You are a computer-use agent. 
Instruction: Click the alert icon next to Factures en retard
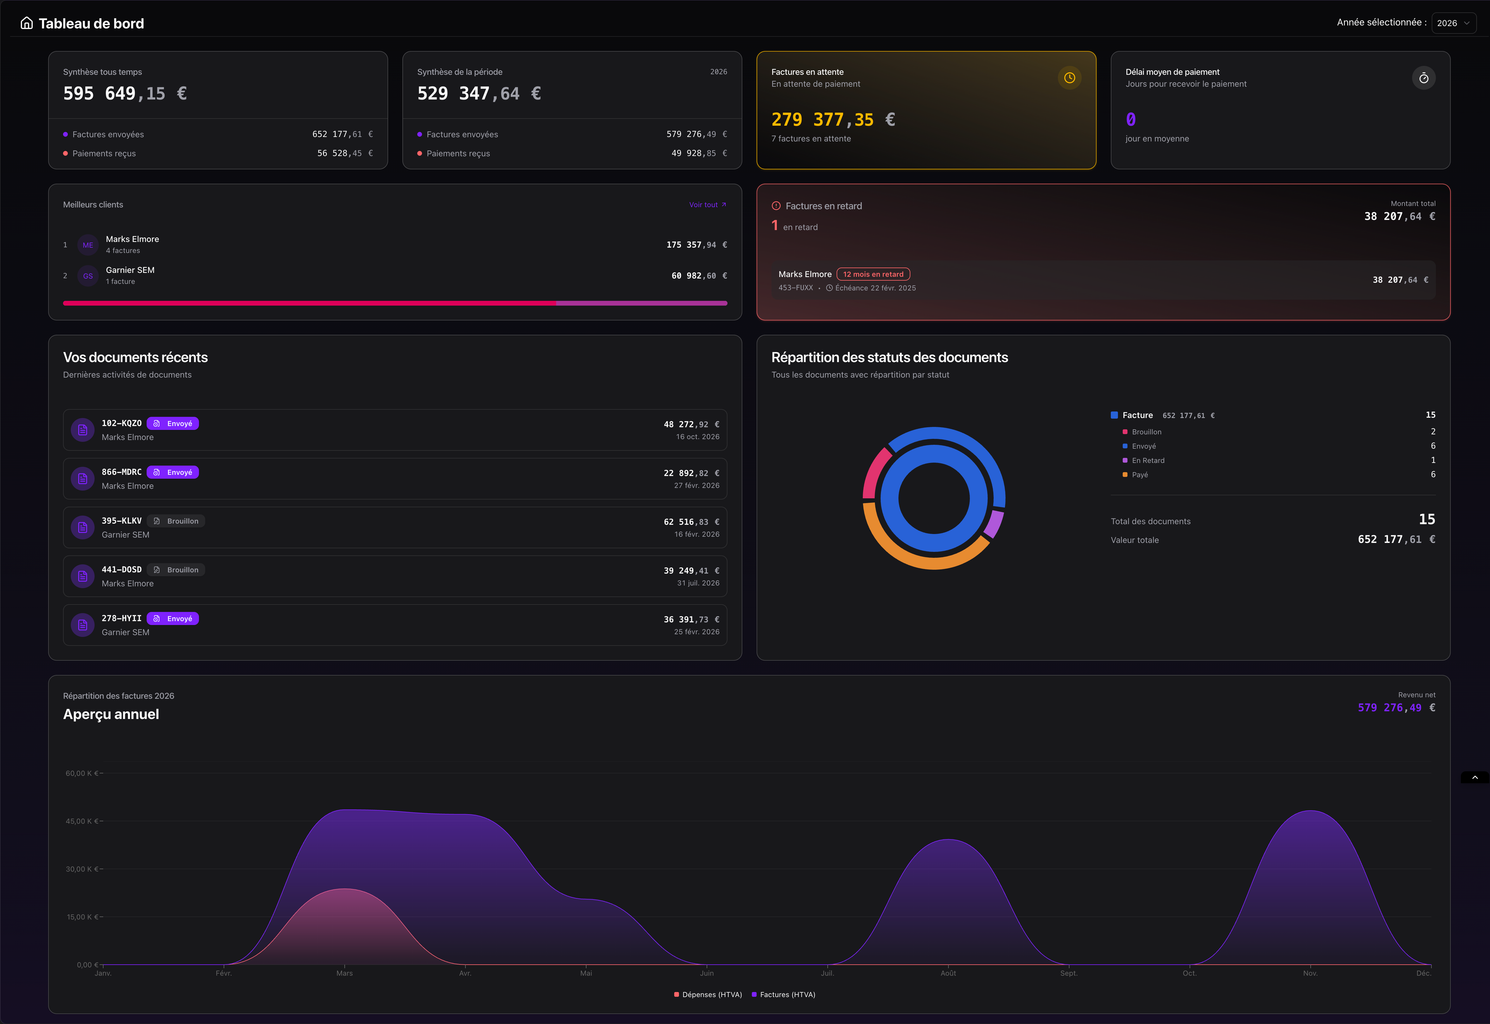pyautogui.click(x=776, y=206)
